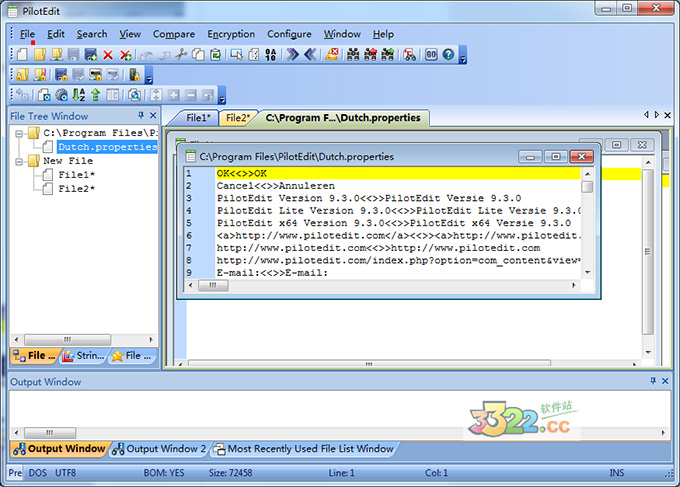The image size is (680, 487).
Task: Open main toolbar options dropdown arrow
Action: (x=463, y=55)
